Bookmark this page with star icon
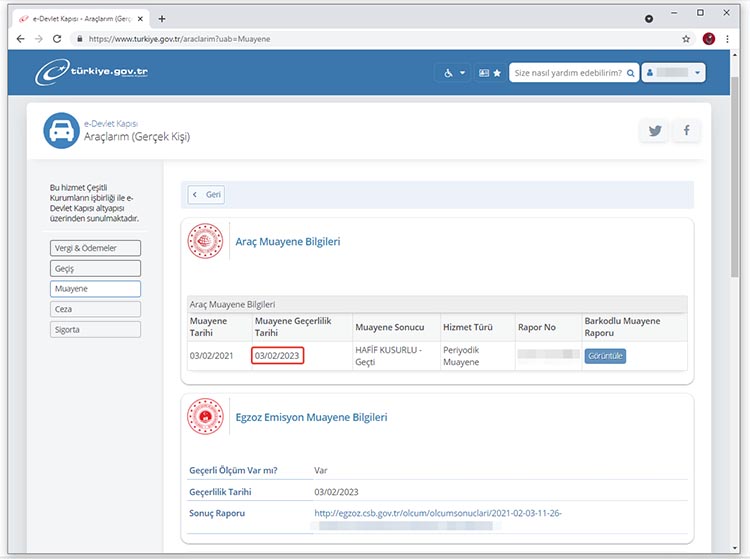750x559 pixels. 686,39
